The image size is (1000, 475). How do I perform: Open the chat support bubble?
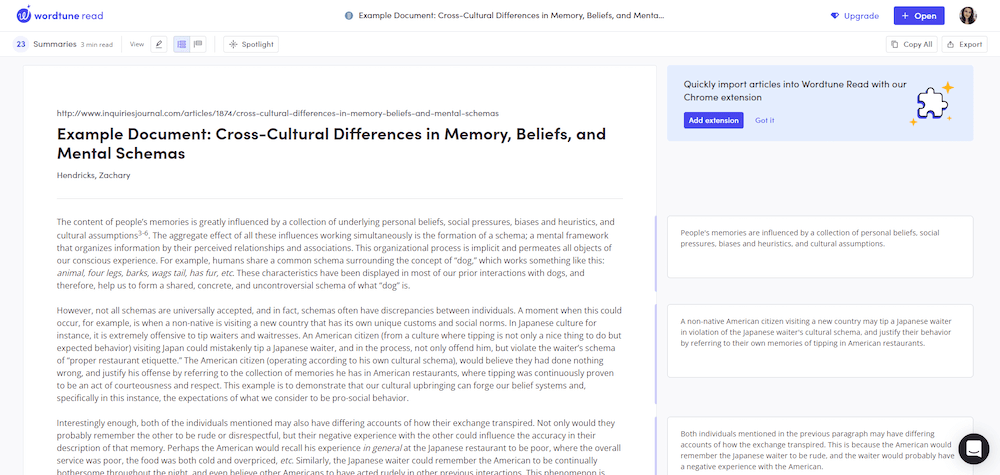coord(973,449)
